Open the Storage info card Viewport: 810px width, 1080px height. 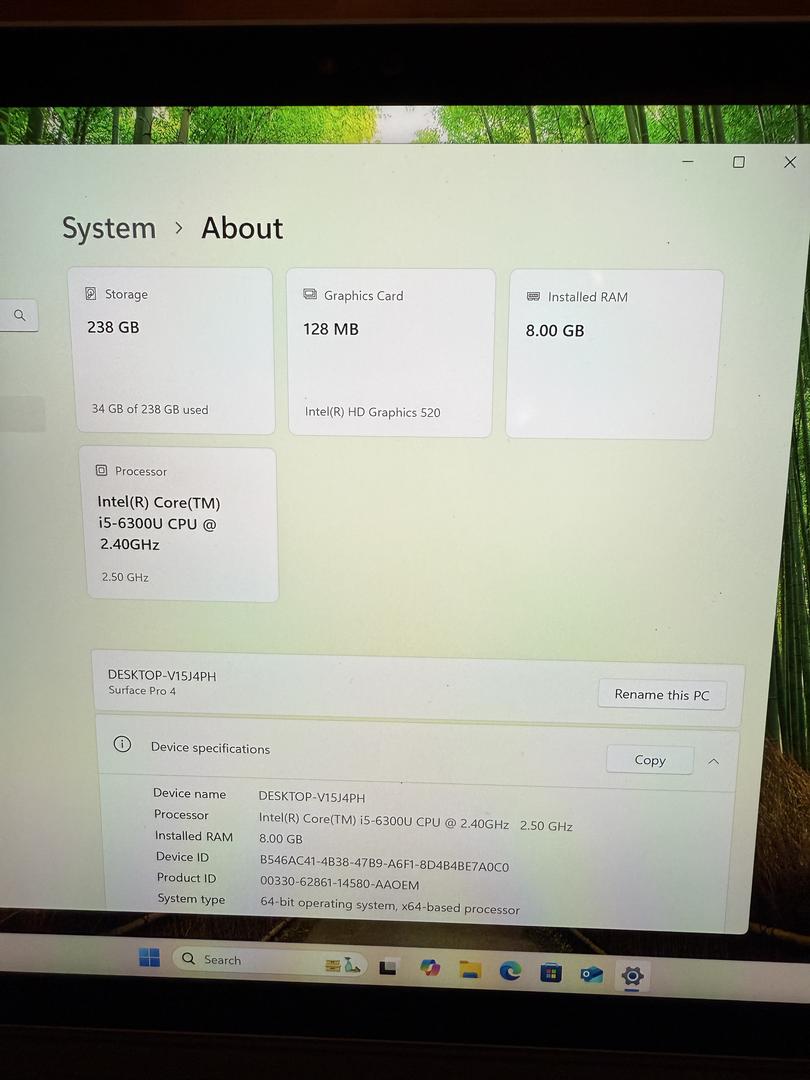(171, 350)
